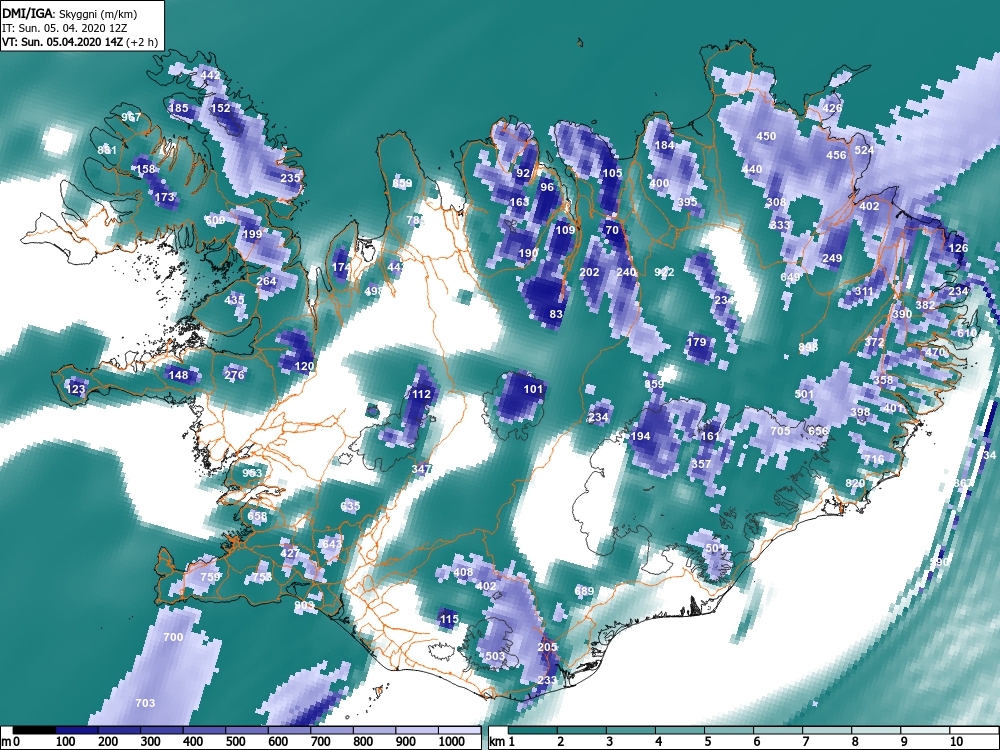
Task: Click the visibility value 716 on the map
Action: point(874,459)
